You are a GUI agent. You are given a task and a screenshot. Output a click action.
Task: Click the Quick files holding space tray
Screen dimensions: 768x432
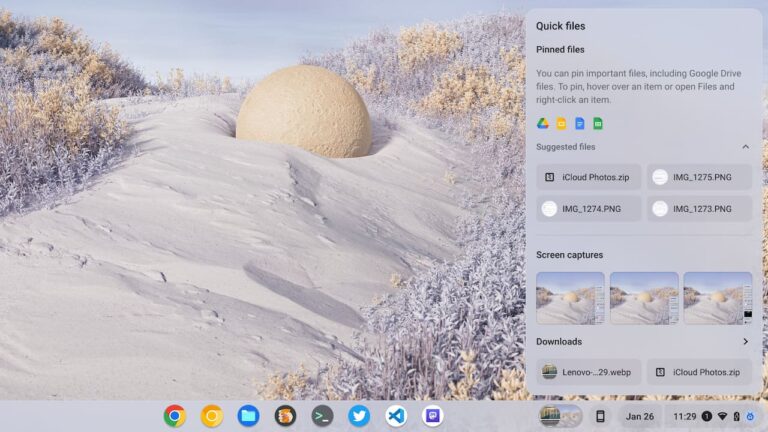pos(560,416)
